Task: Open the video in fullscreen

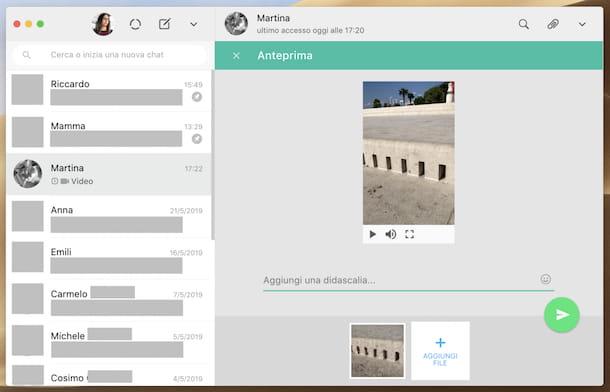Action: [409, 234]
